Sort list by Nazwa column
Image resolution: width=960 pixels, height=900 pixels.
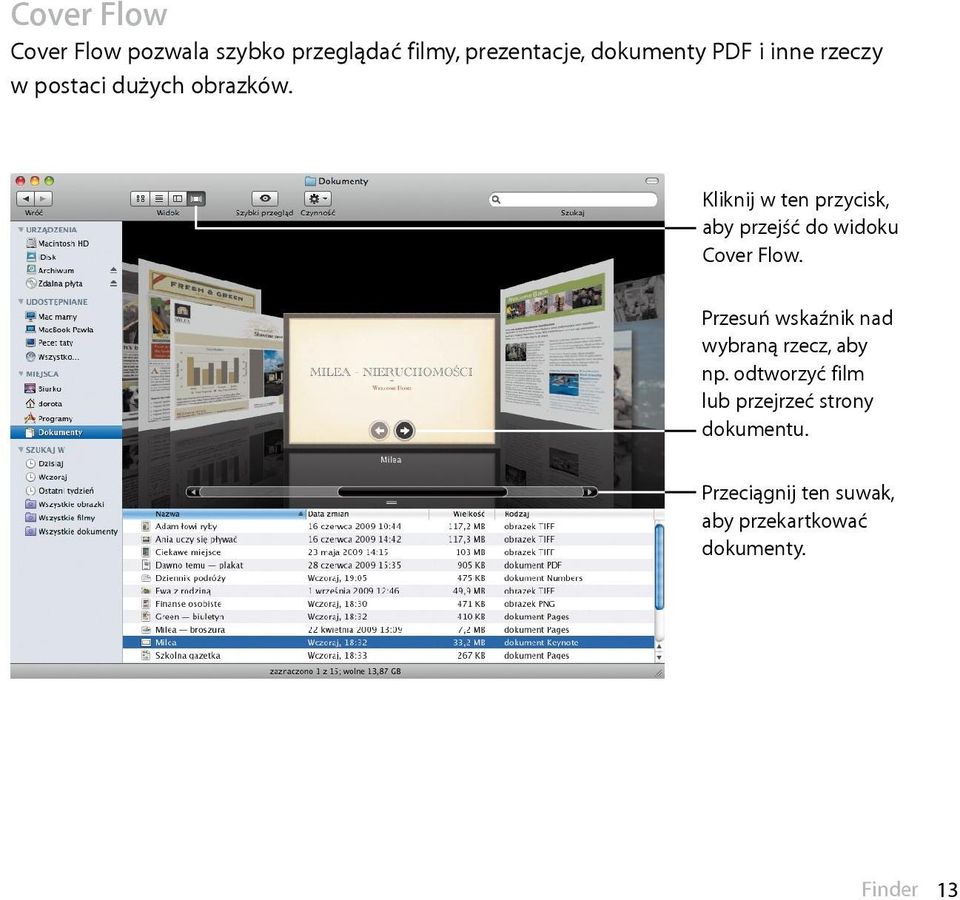214,514
